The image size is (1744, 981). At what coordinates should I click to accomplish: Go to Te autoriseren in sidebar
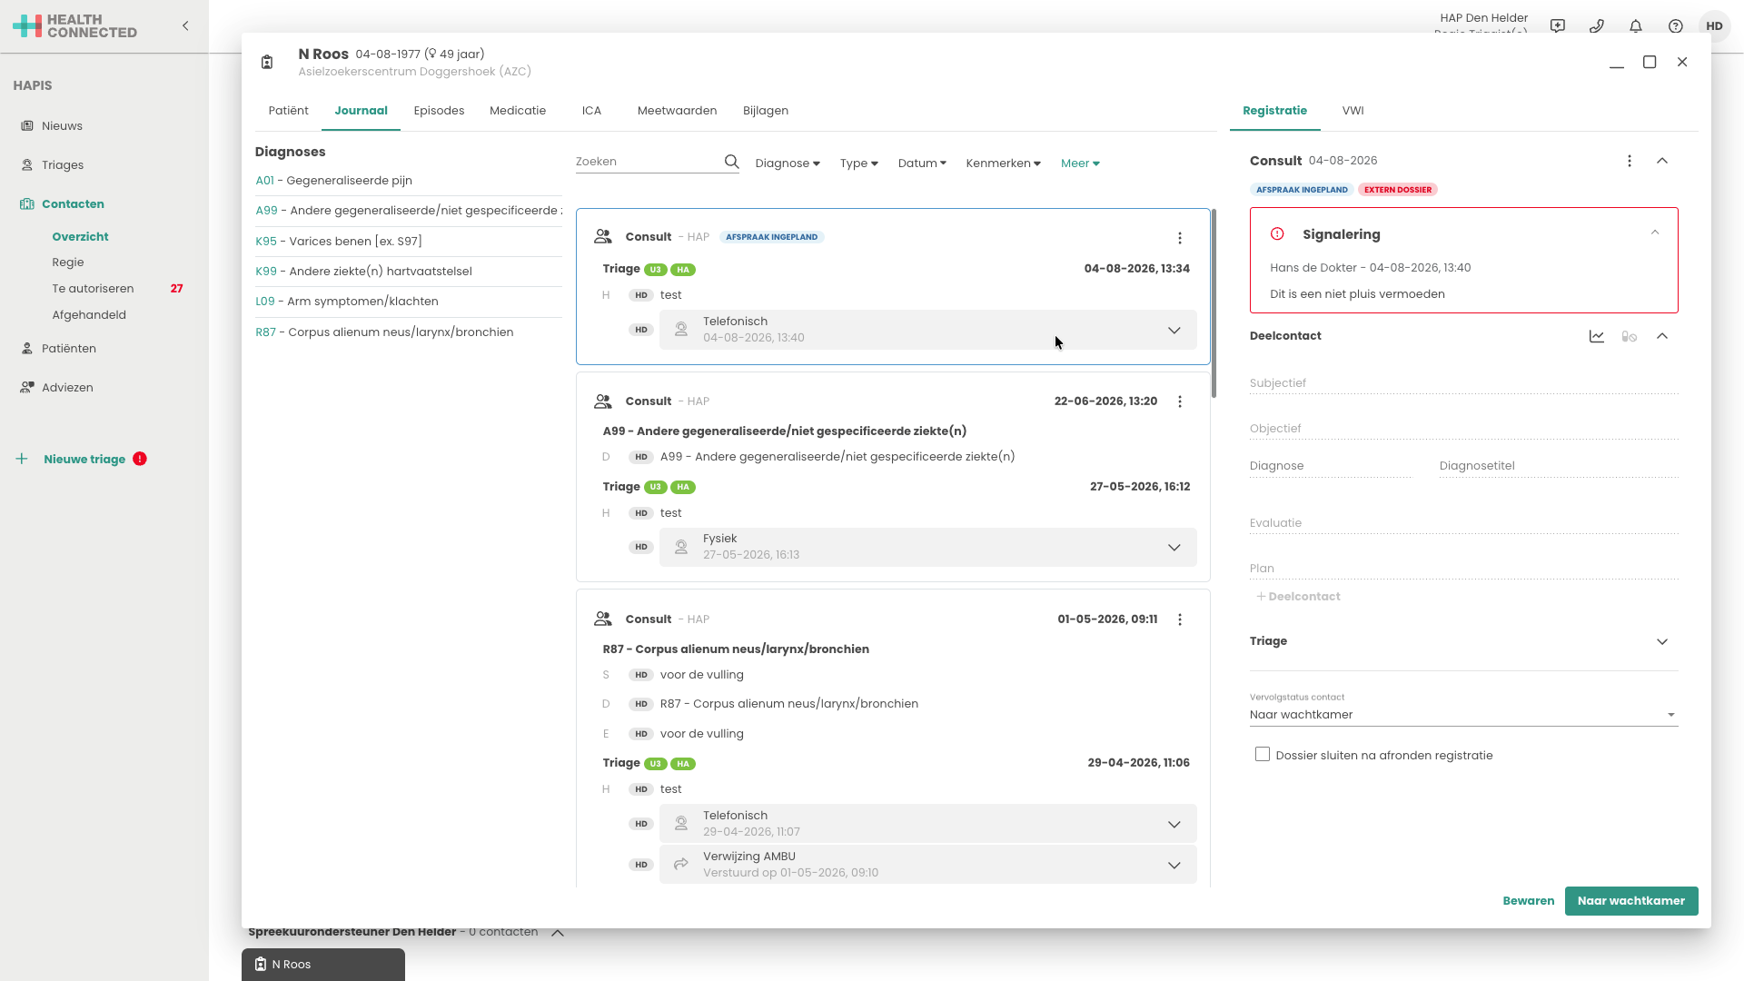93,289
